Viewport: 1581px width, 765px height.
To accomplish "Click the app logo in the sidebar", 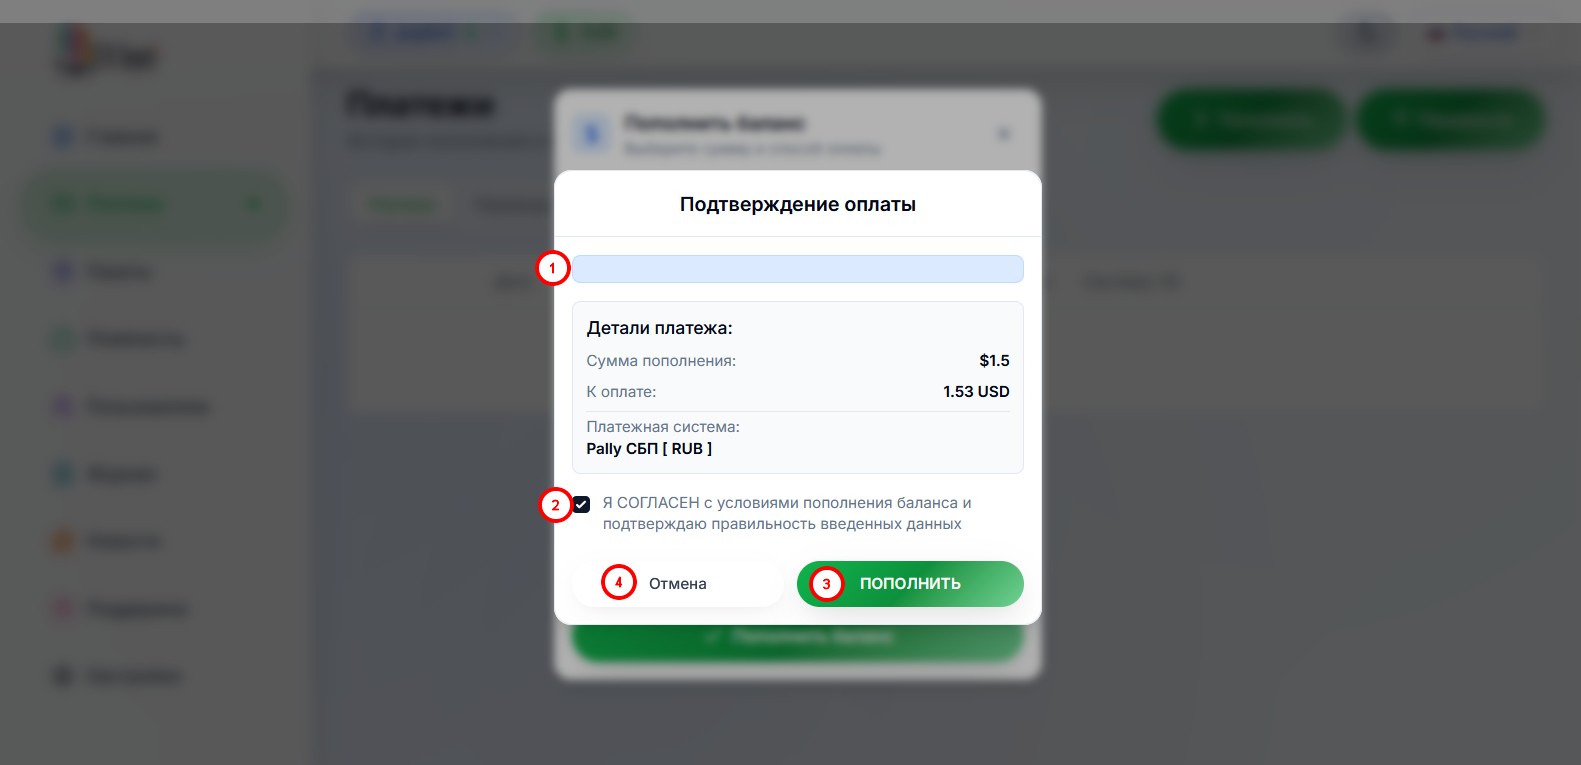I will (107, 53).
